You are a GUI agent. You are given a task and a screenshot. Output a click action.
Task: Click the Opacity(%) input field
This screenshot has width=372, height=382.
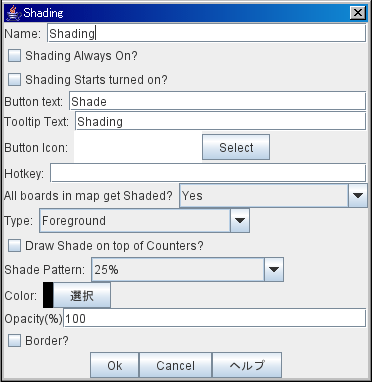pos(215,318)
